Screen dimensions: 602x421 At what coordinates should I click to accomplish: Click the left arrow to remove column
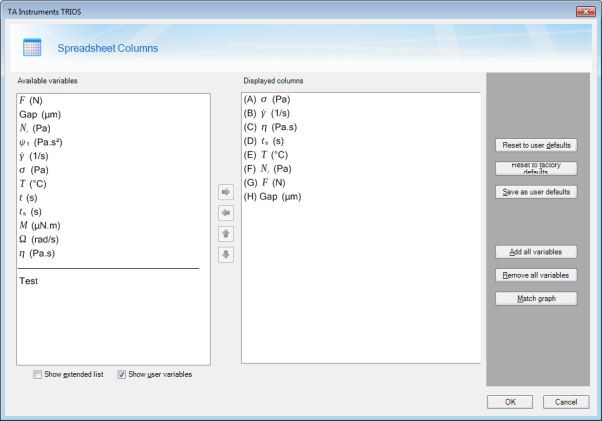click(x=226, y=213)
